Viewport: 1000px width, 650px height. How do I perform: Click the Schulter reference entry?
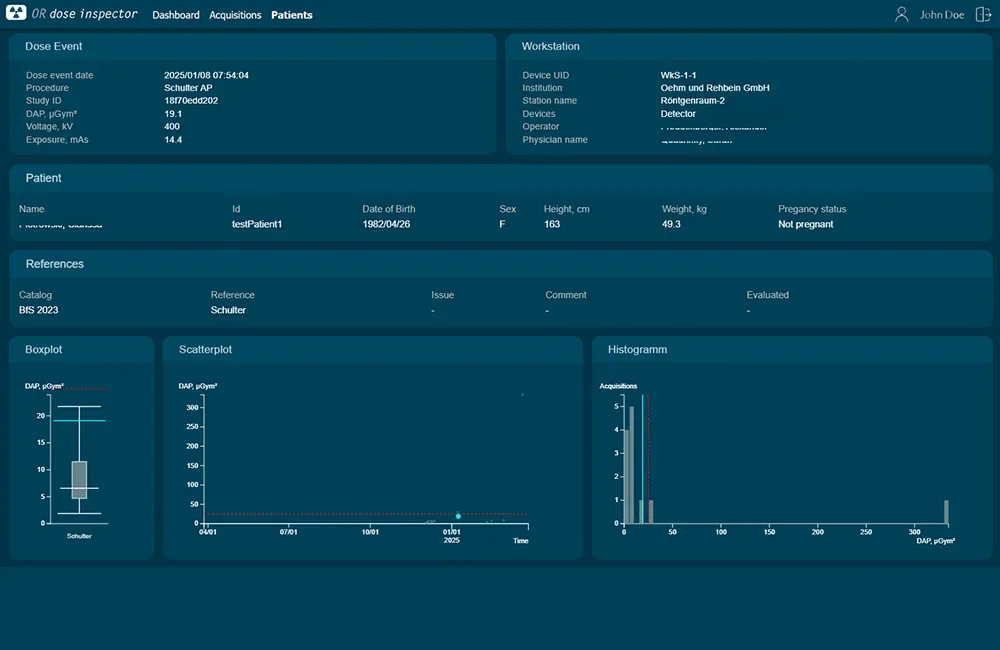coord(228,310)
